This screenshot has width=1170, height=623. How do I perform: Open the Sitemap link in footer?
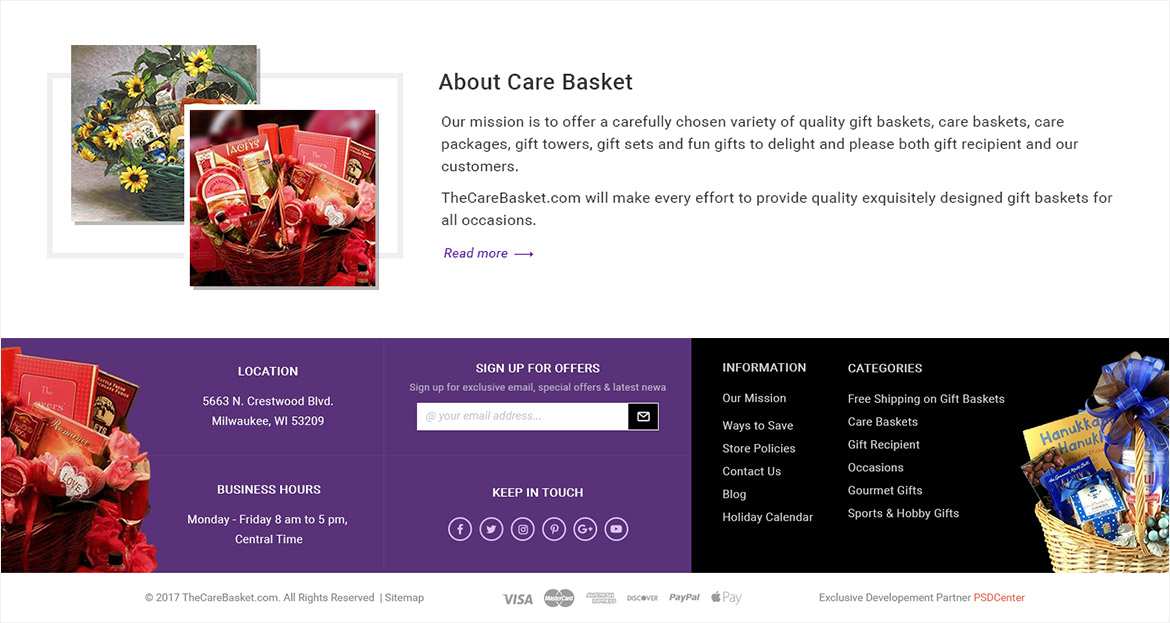coord(404,598)
